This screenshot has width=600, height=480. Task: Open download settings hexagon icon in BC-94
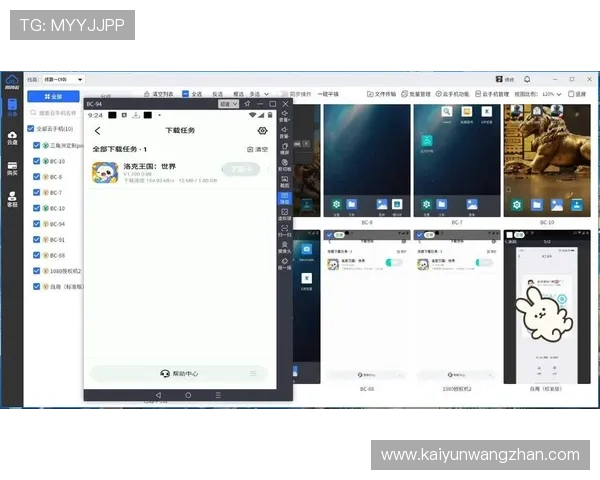point(262,131)
